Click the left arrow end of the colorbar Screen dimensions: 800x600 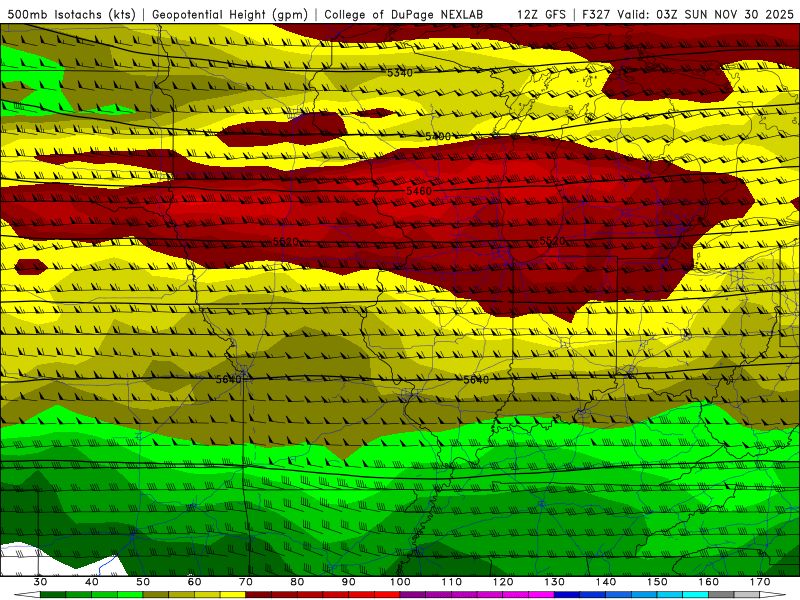27,595
